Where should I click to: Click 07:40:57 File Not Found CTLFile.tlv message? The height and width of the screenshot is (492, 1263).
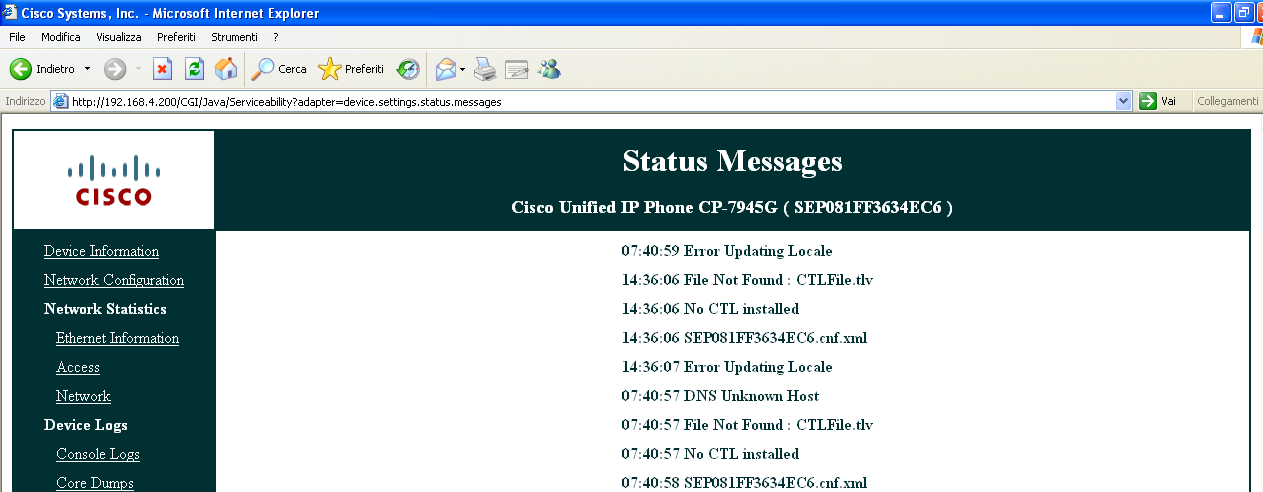pos(747,425)
